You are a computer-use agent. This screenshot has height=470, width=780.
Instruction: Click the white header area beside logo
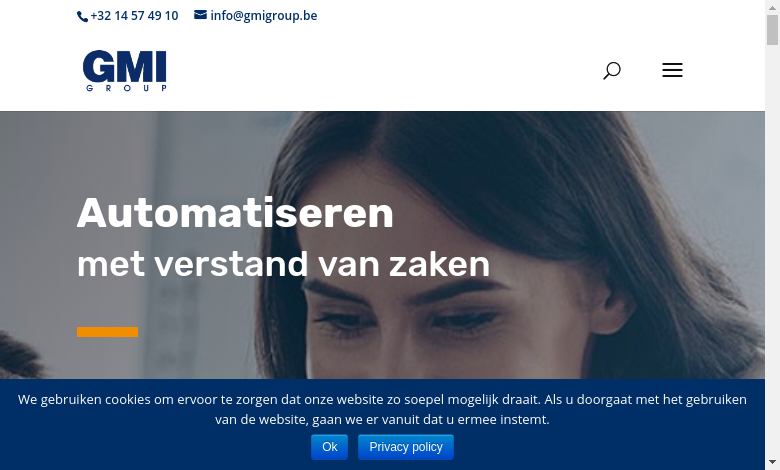[x=383, y=70]
